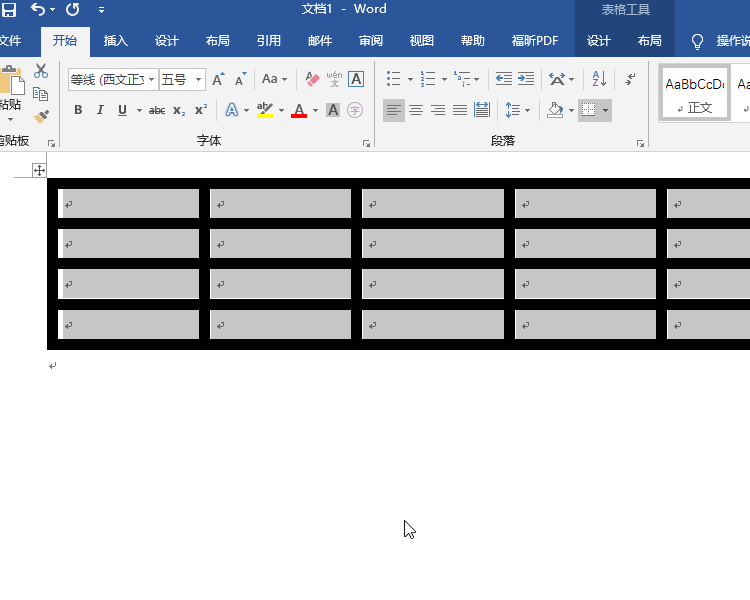Click the enclosed character icon
This screenshot has height=600, width=750.
tap(355, 111)
